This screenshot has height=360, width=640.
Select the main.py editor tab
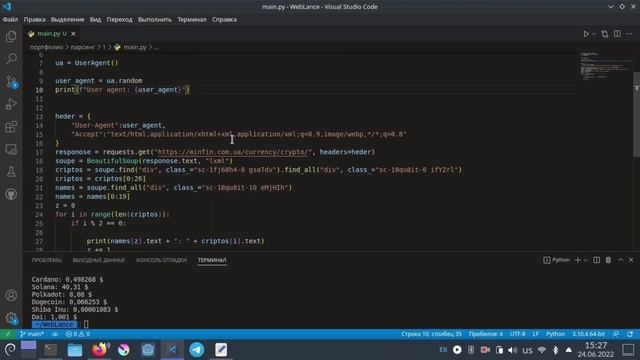pyautogui.click(x=52, y=34)
